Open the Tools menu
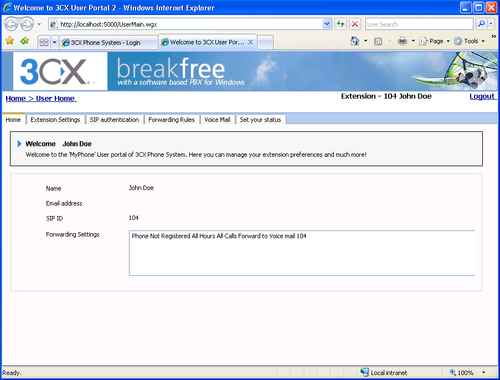Viewport: 500px width, 380px height. pos(469,41)
